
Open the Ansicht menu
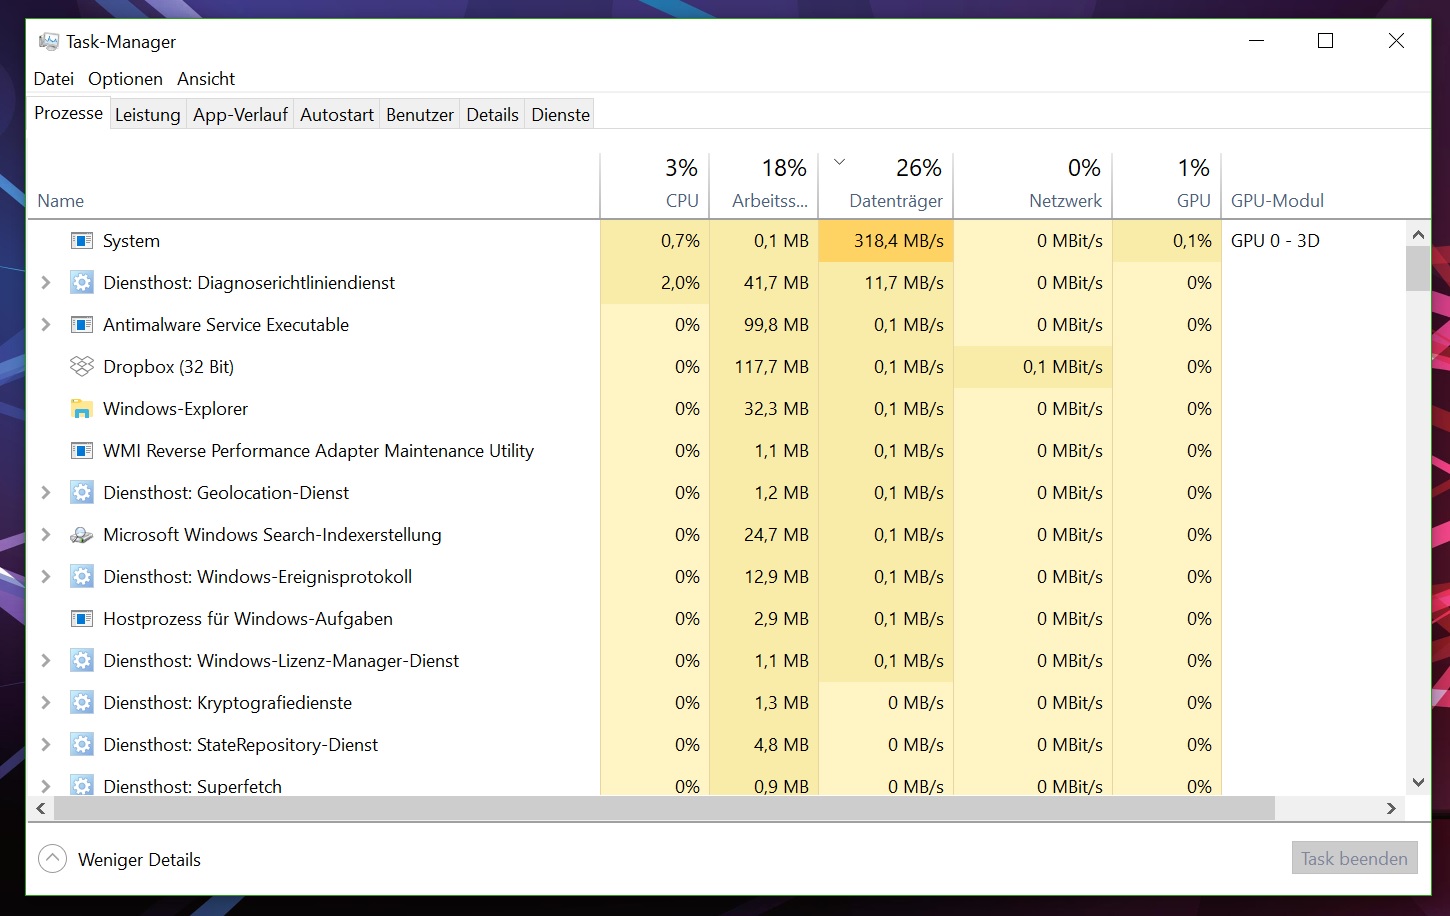(206, 79)
